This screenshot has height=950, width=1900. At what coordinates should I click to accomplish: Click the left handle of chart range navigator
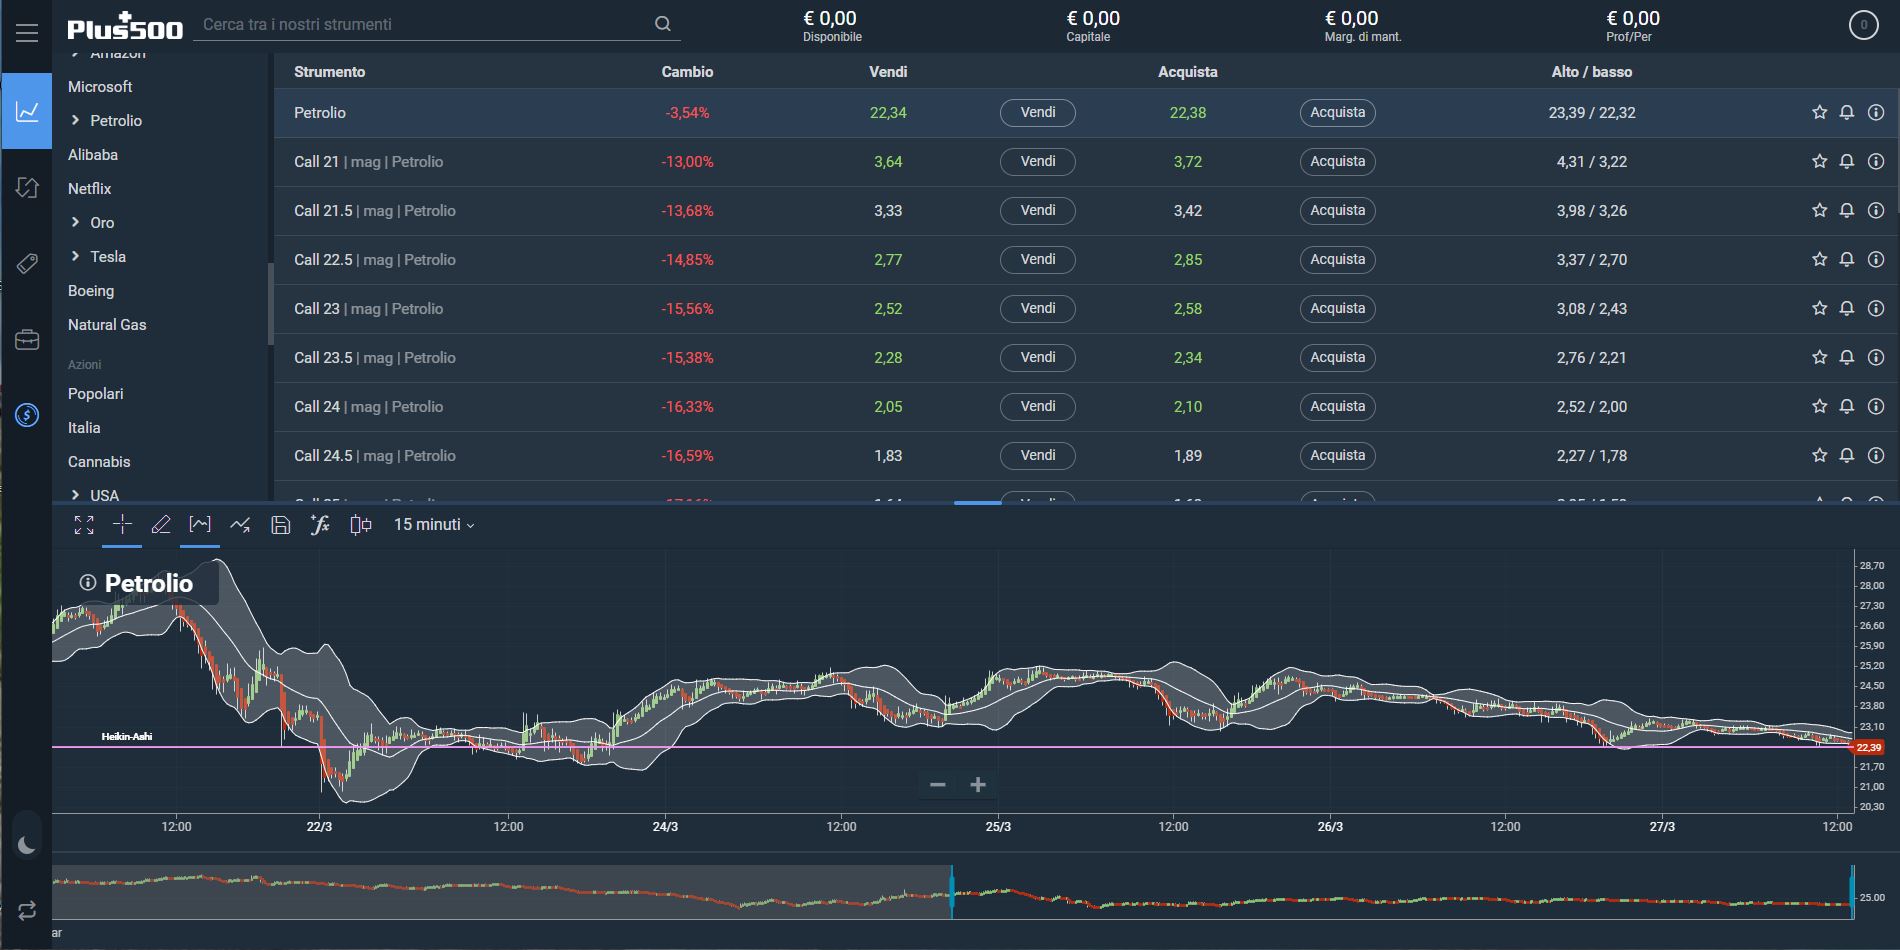point(952,892)
